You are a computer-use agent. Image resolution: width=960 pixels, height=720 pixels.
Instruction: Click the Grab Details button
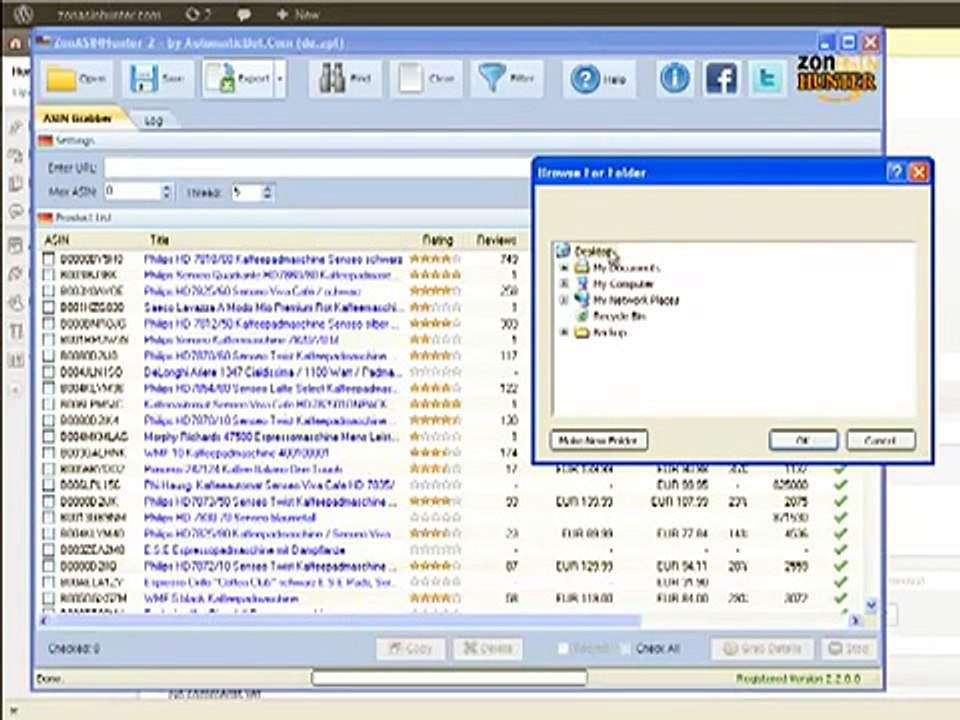[762, 648]
